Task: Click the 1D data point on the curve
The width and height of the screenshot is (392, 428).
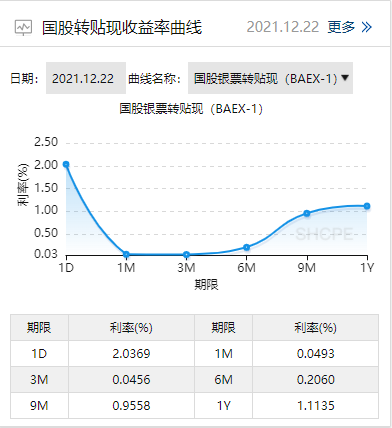Action: tap(66, 164)
